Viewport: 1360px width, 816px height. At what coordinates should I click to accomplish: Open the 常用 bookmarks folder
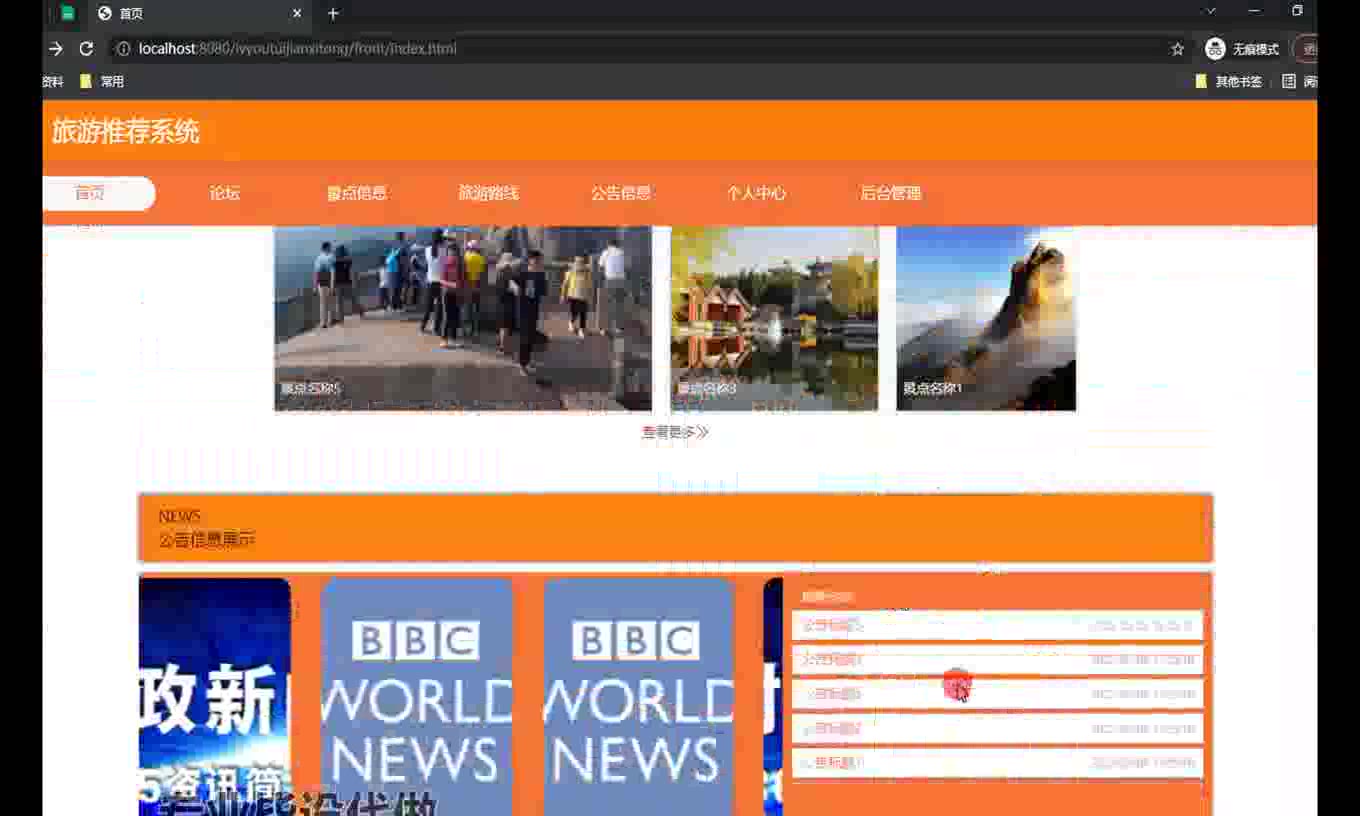[x=102, y=82]
